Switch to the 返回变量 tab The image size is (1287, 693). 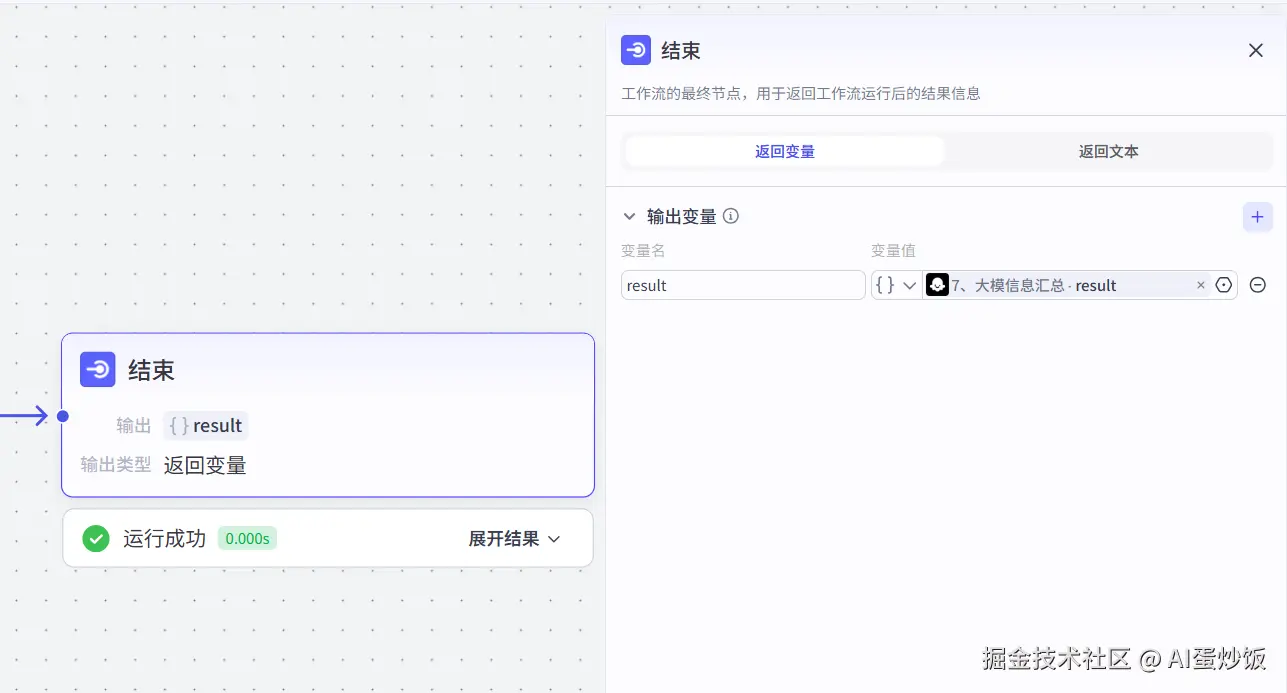click(x=785, y=152)
